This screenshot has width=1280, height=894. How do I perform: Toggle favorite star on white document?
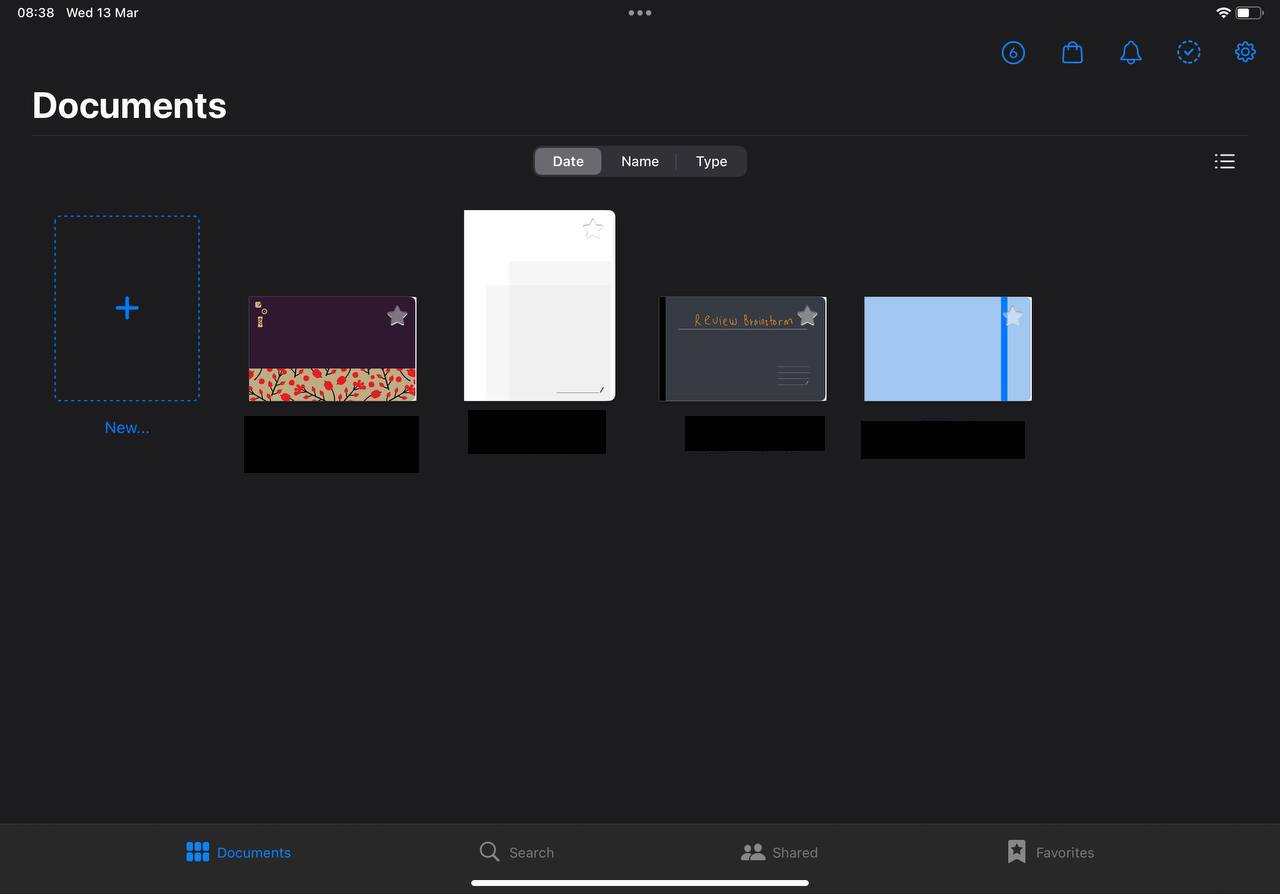point(593,229)
